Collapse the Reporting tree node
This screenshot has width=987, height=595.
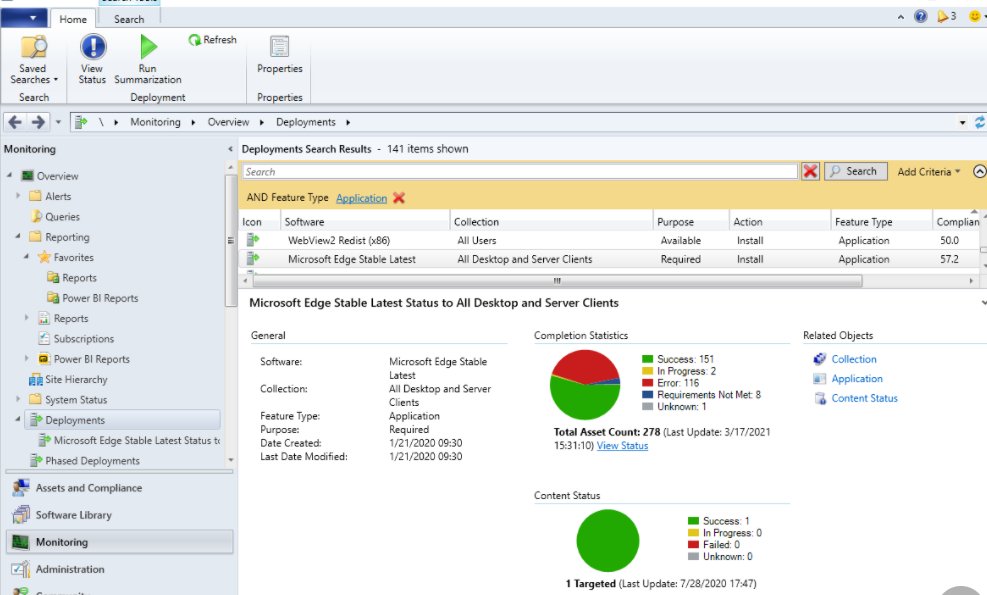click(18, 236)
